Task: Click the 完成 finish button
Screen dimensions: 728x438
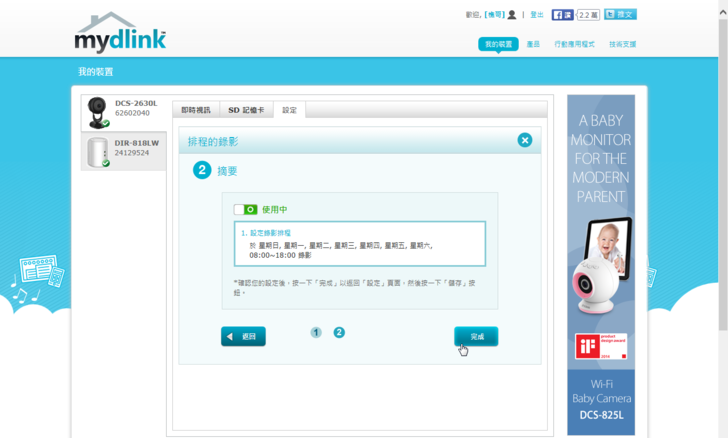Action: point(476,336)
